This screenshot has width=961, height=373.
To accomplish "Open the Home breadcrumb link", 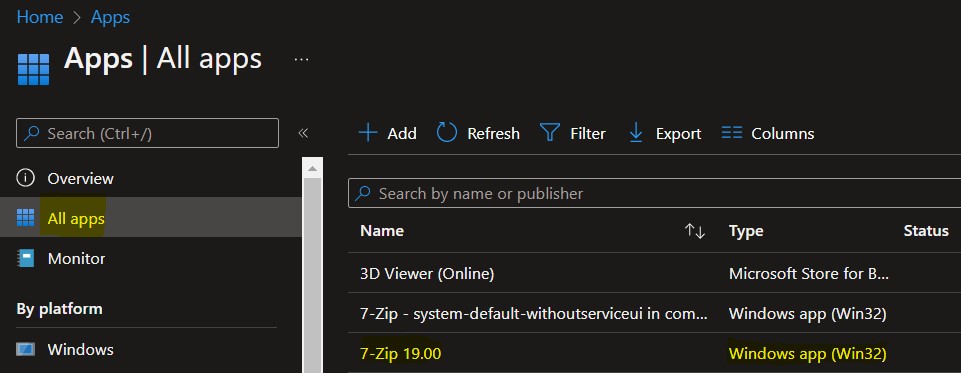I will click(40, 17).
